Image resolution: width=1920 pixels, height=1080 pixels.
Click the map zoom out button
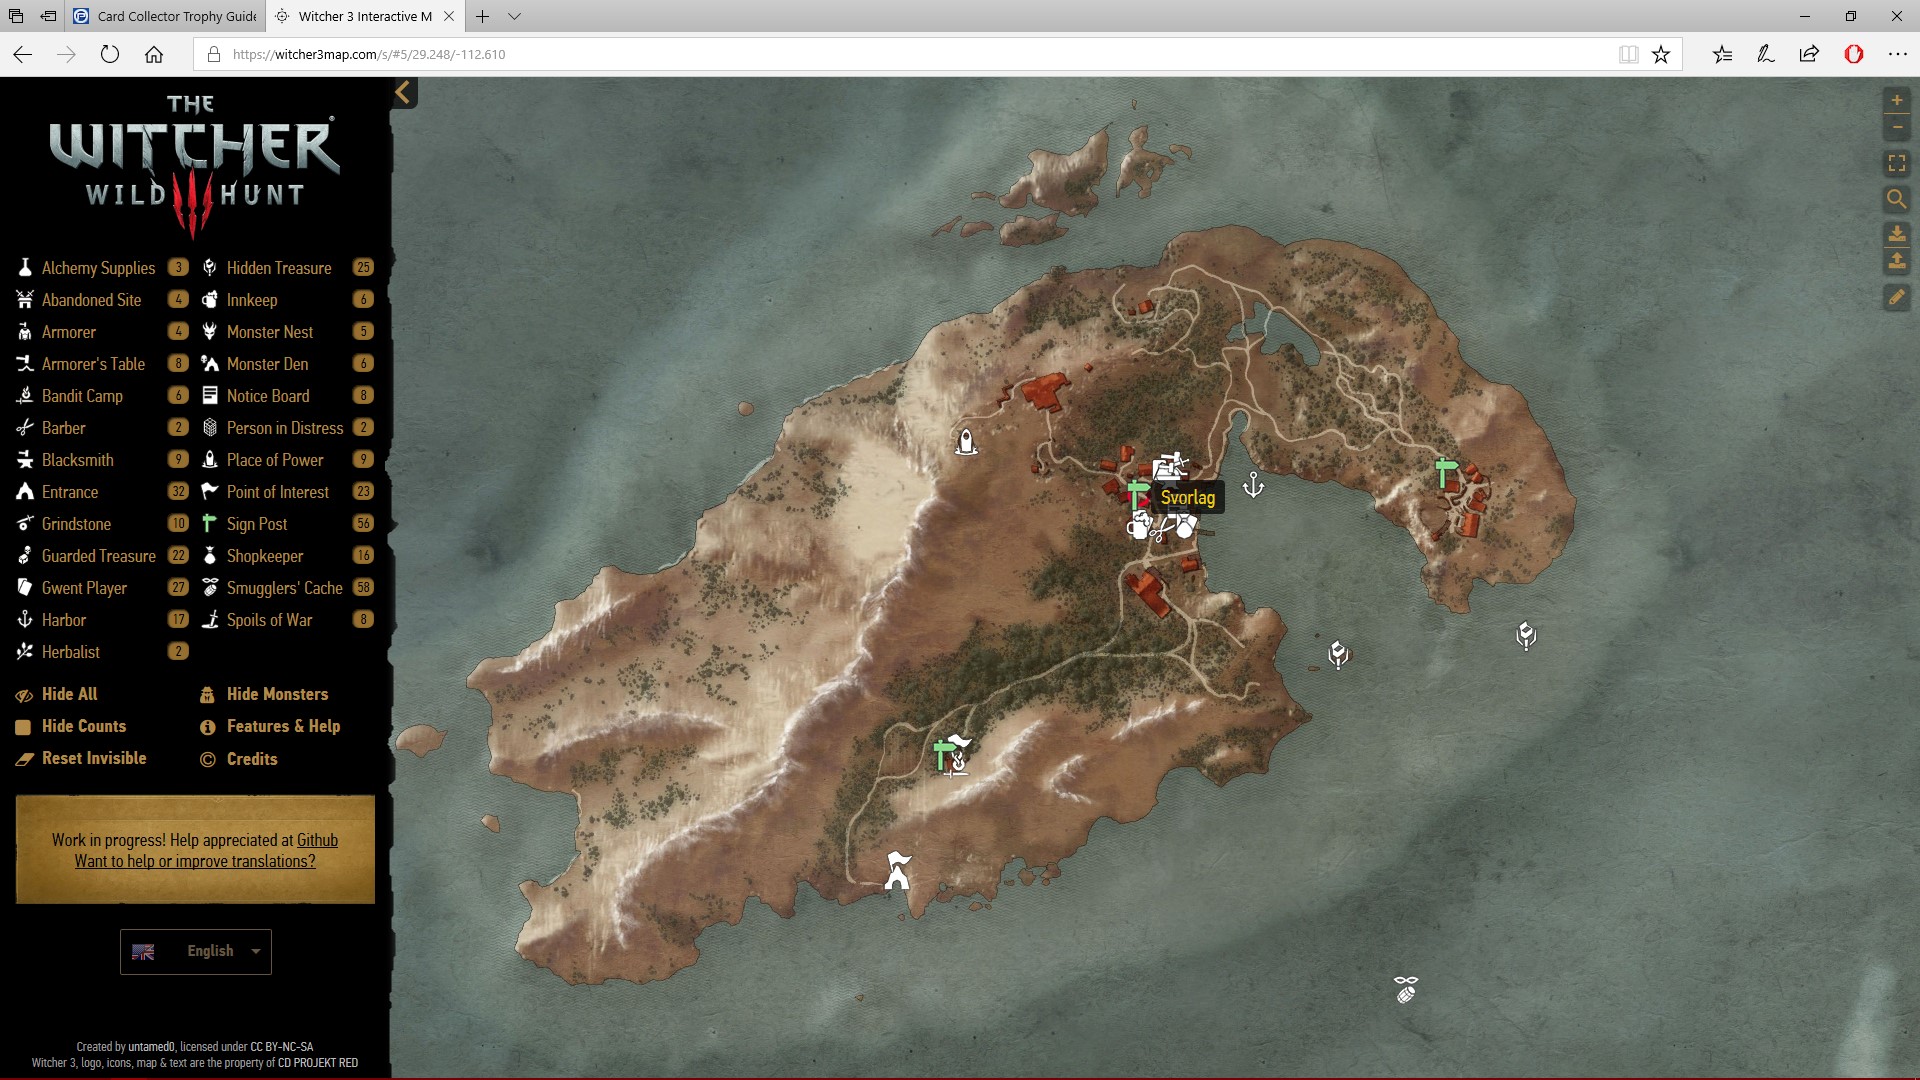1896,128
